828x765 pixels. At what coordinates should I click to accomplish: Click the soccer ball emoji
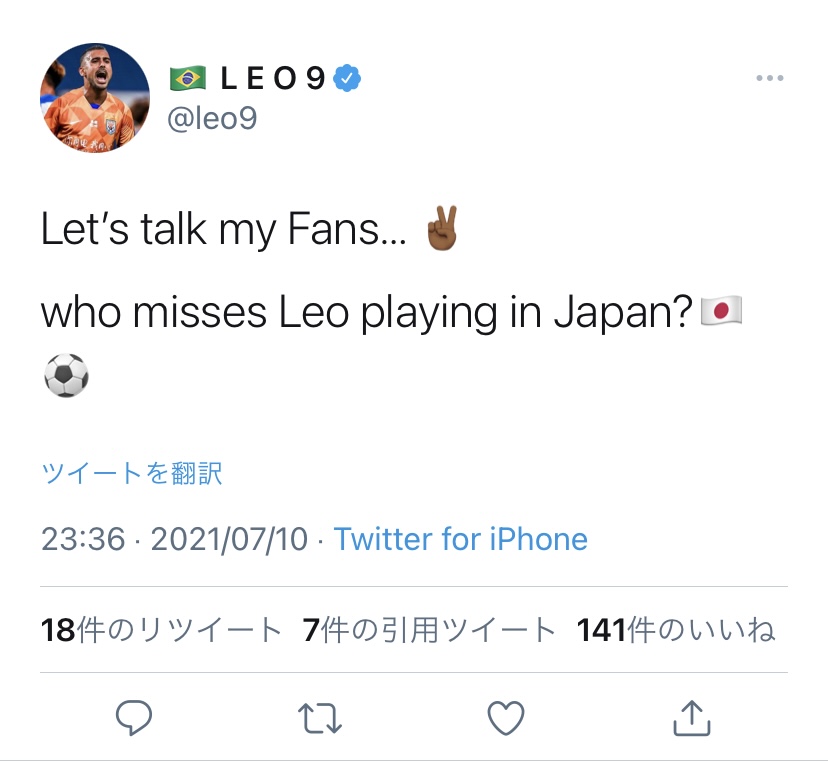tap(67, 376)
